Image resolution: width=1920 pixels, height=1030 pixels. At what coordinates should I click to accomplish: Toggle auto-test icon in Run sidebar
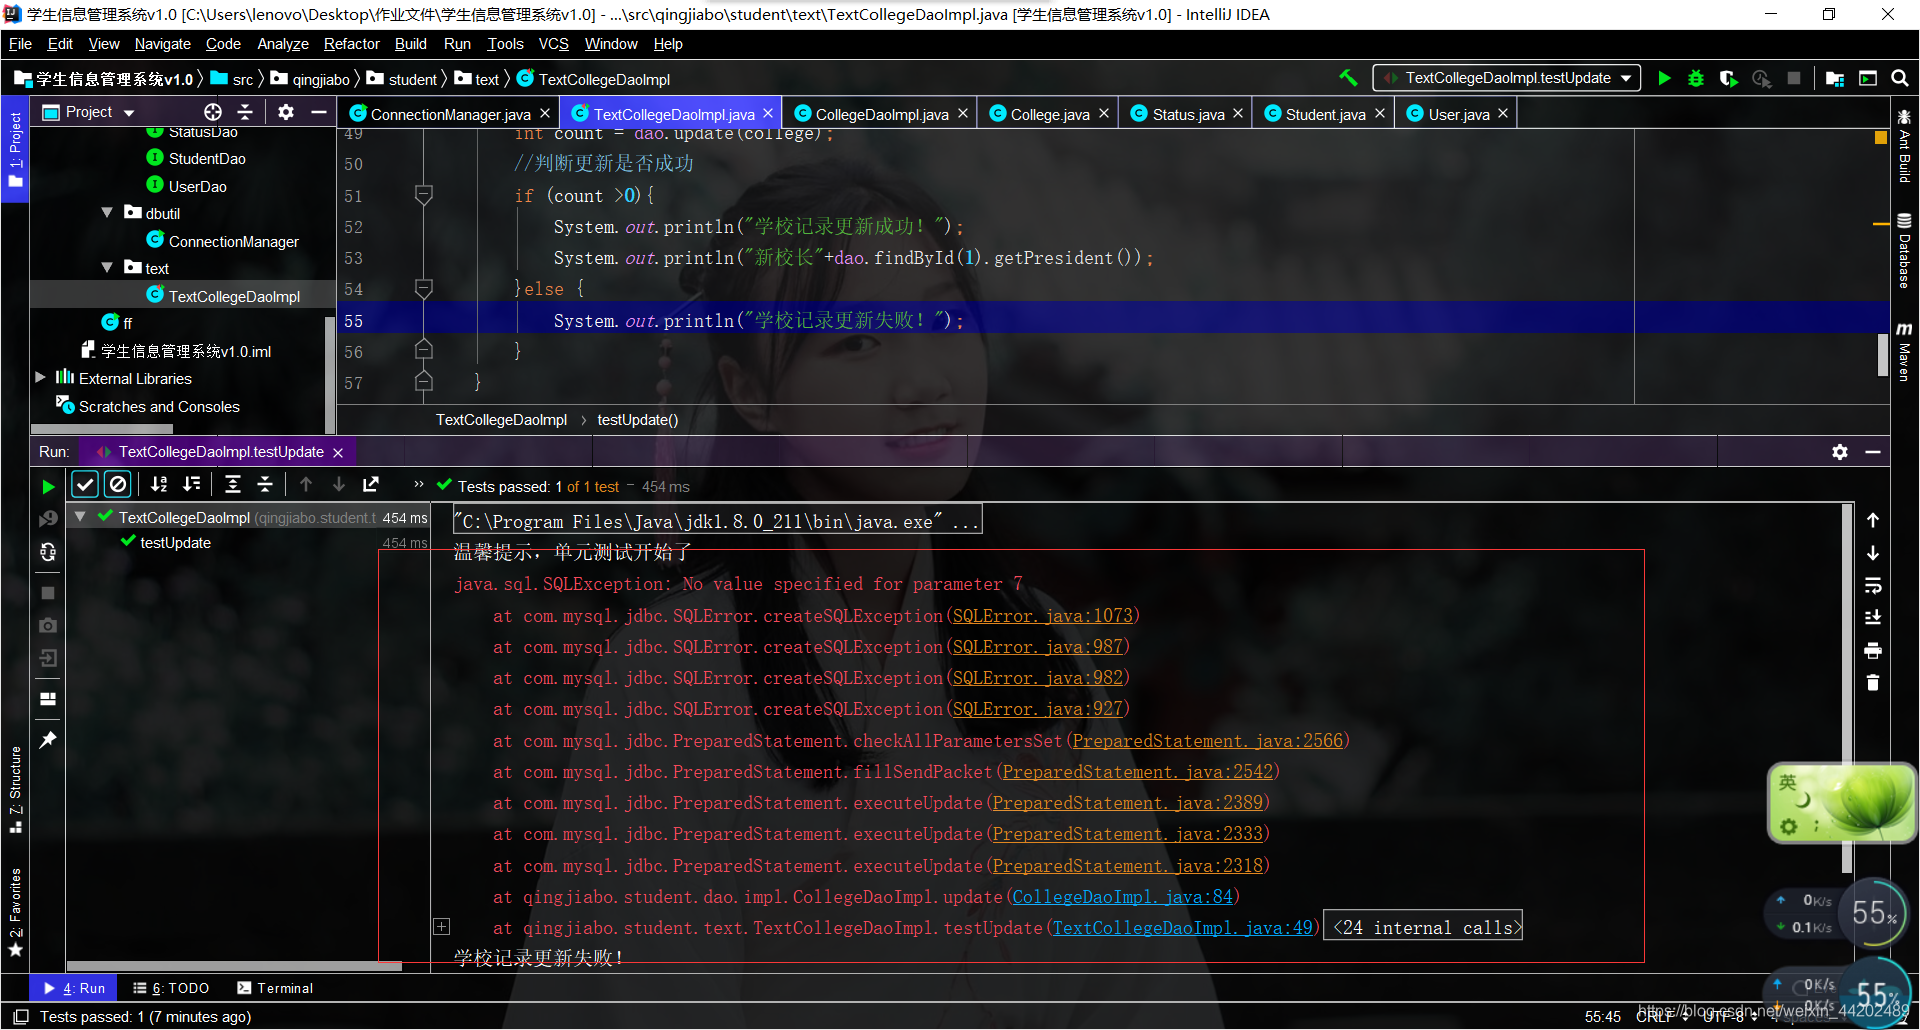tap(48, 552)
